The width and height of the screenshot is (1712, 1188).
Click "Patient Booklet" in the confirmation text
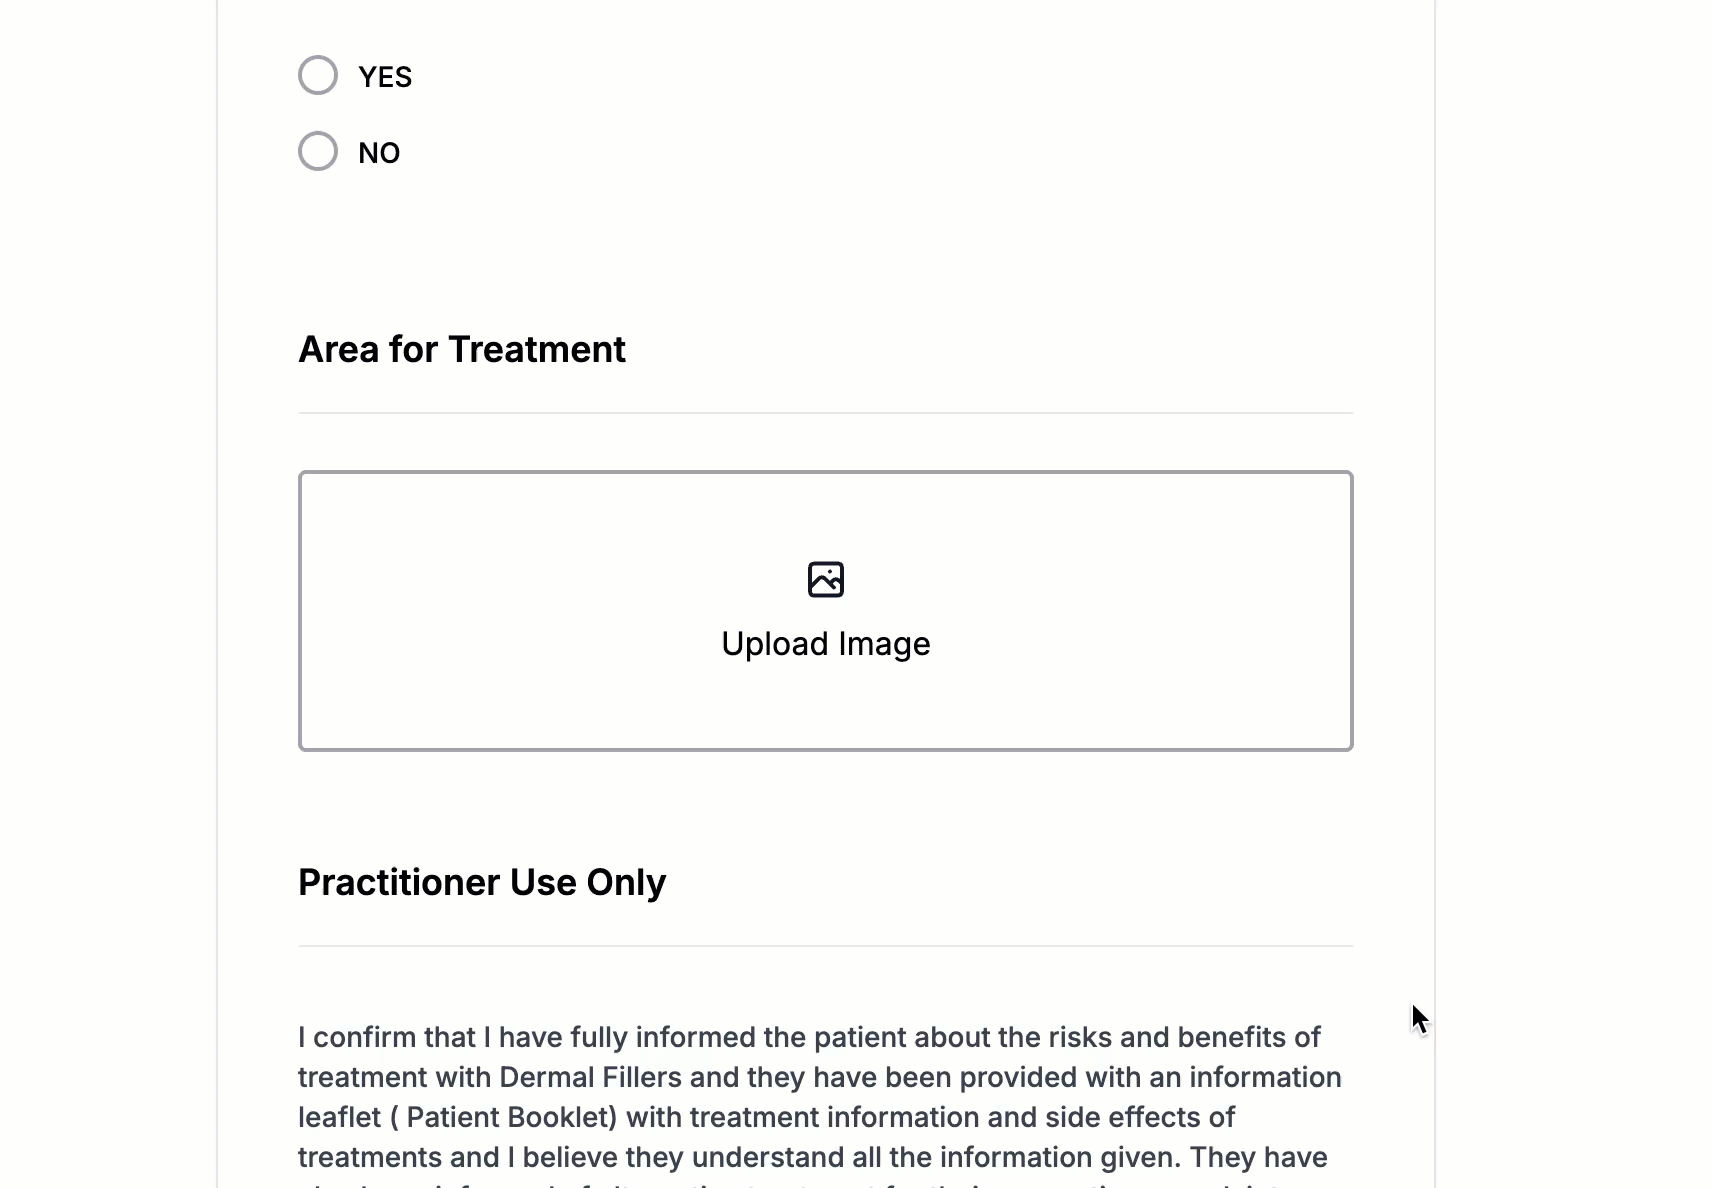coord(511,1118)
